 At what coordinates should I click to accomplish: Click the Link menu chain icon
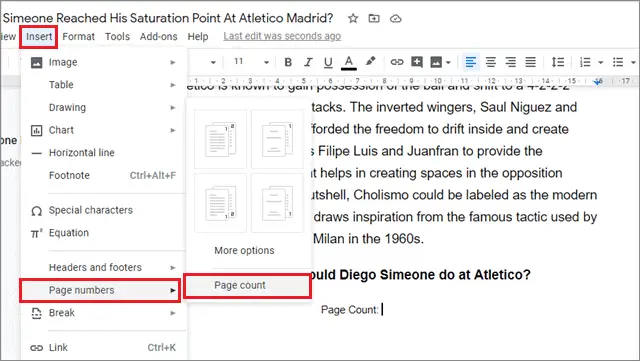(x=36, y=348)
